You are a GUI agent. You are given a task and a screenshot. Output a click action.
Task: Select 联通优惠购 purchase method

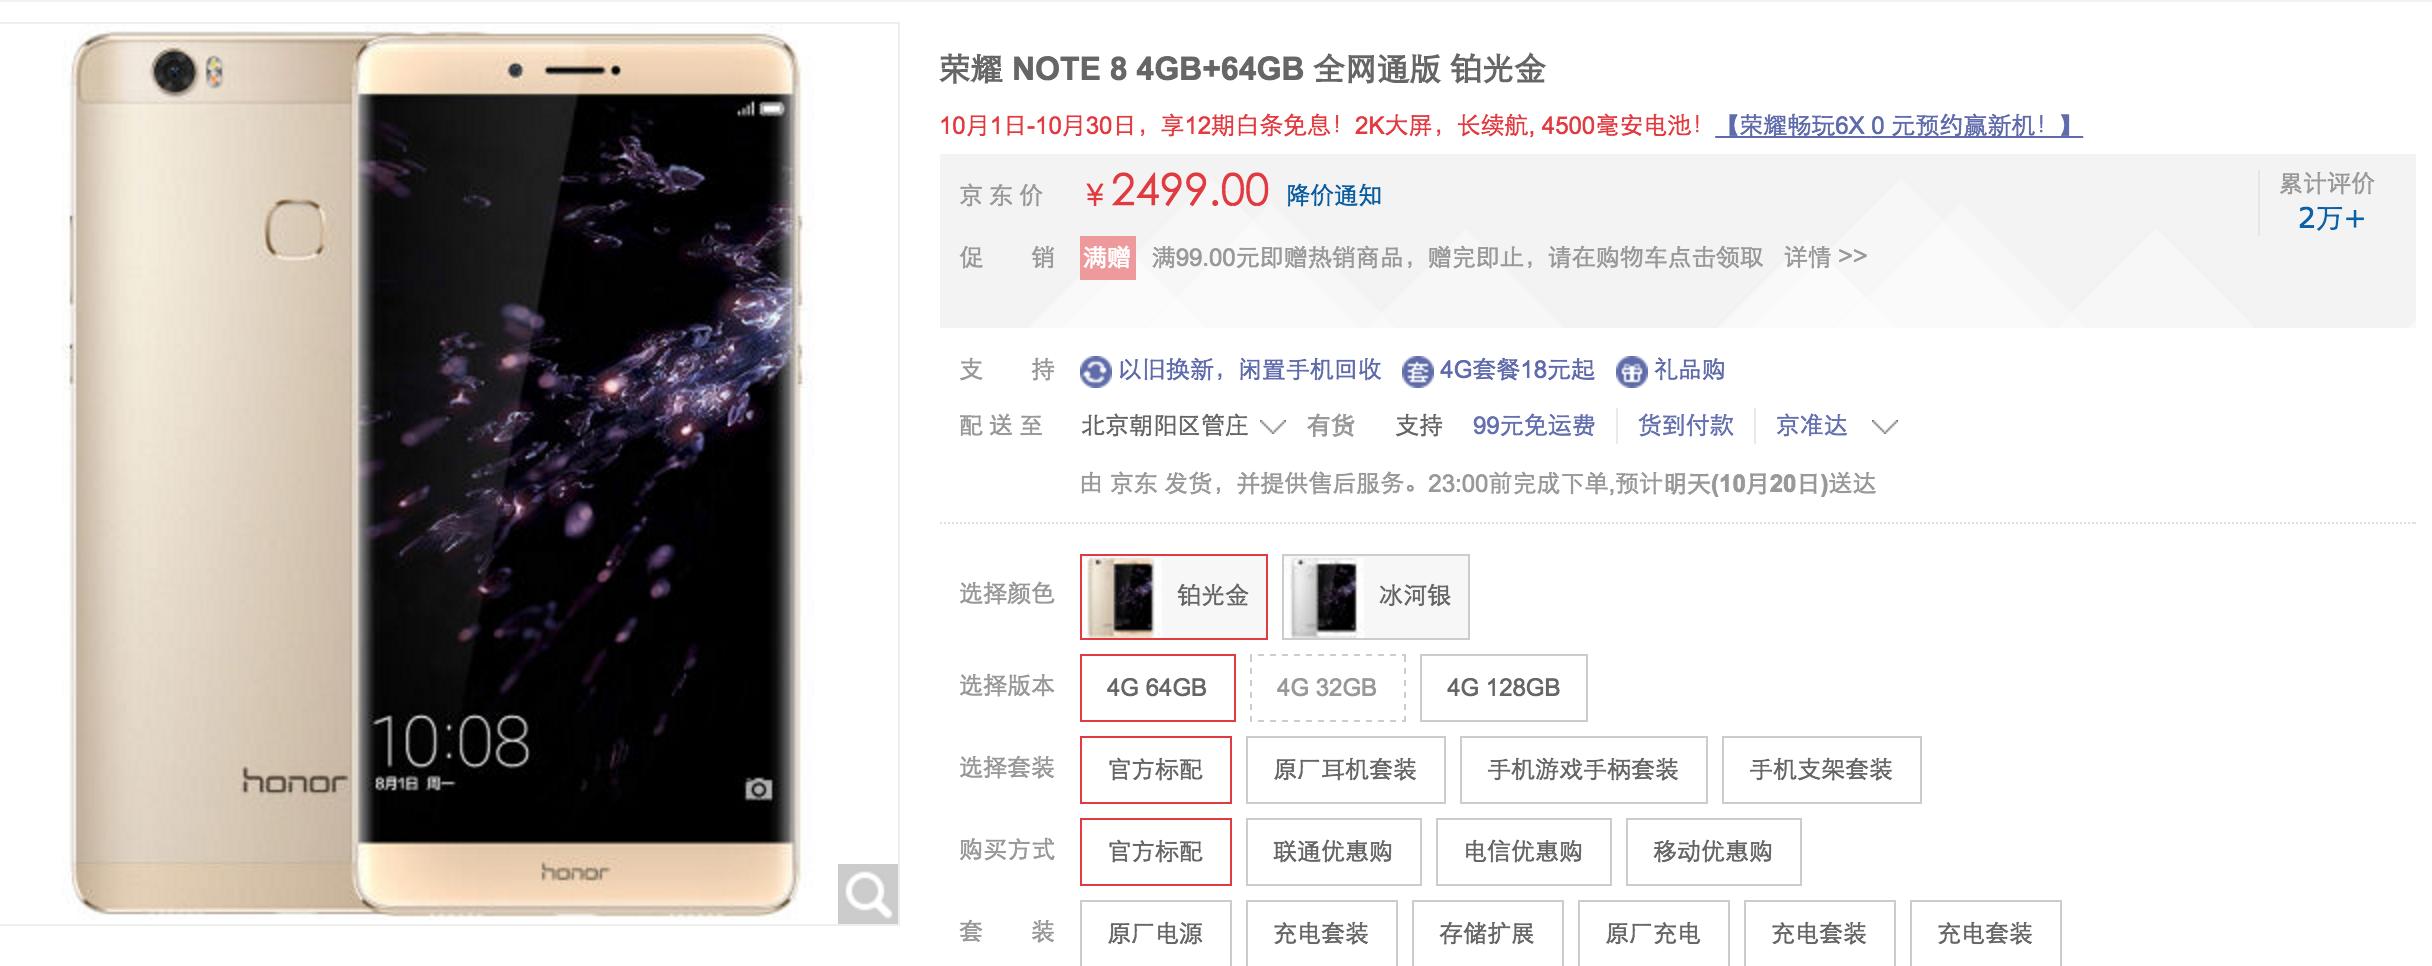pos(1333,852)
